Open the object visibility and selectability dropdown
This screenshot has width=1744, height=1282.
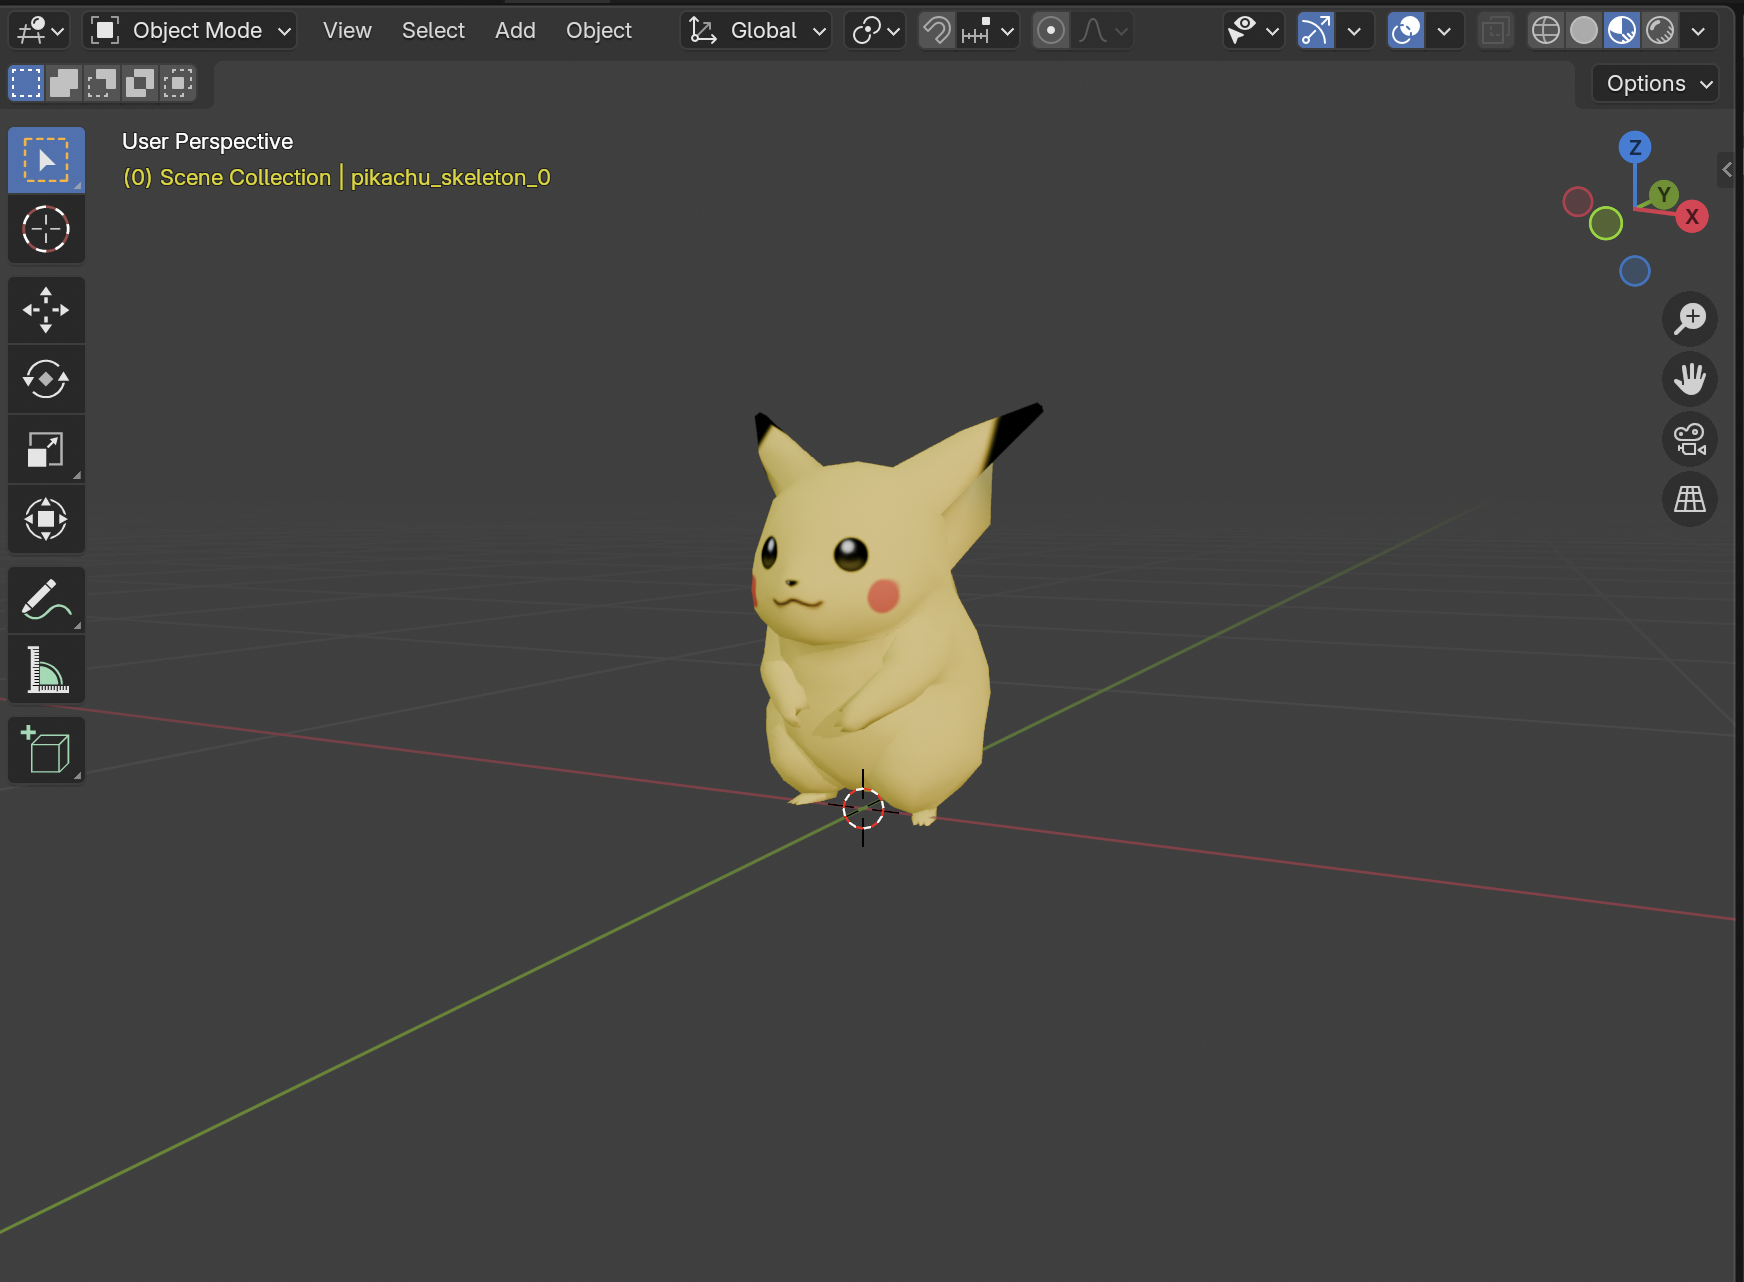click(x=1254, y=31)
